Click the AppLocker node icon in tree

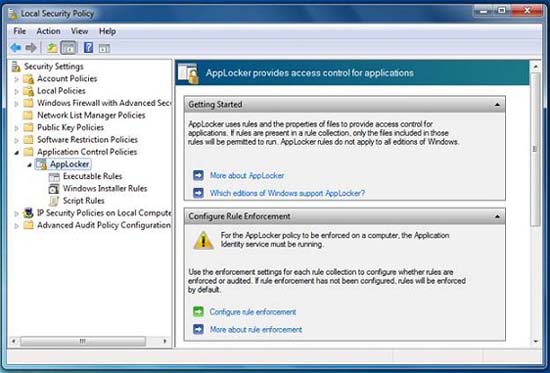coord(41,164)
